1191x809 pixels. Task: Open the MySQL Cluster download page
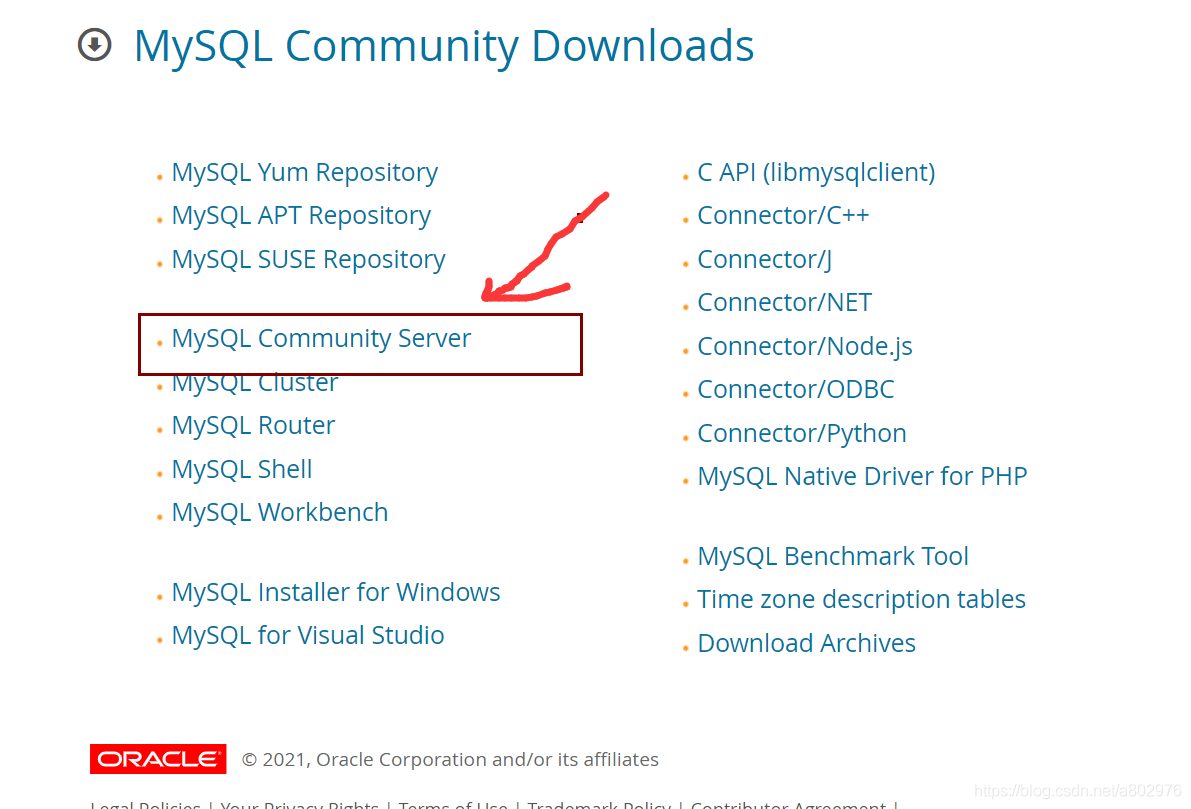click(x=254, y=382)
